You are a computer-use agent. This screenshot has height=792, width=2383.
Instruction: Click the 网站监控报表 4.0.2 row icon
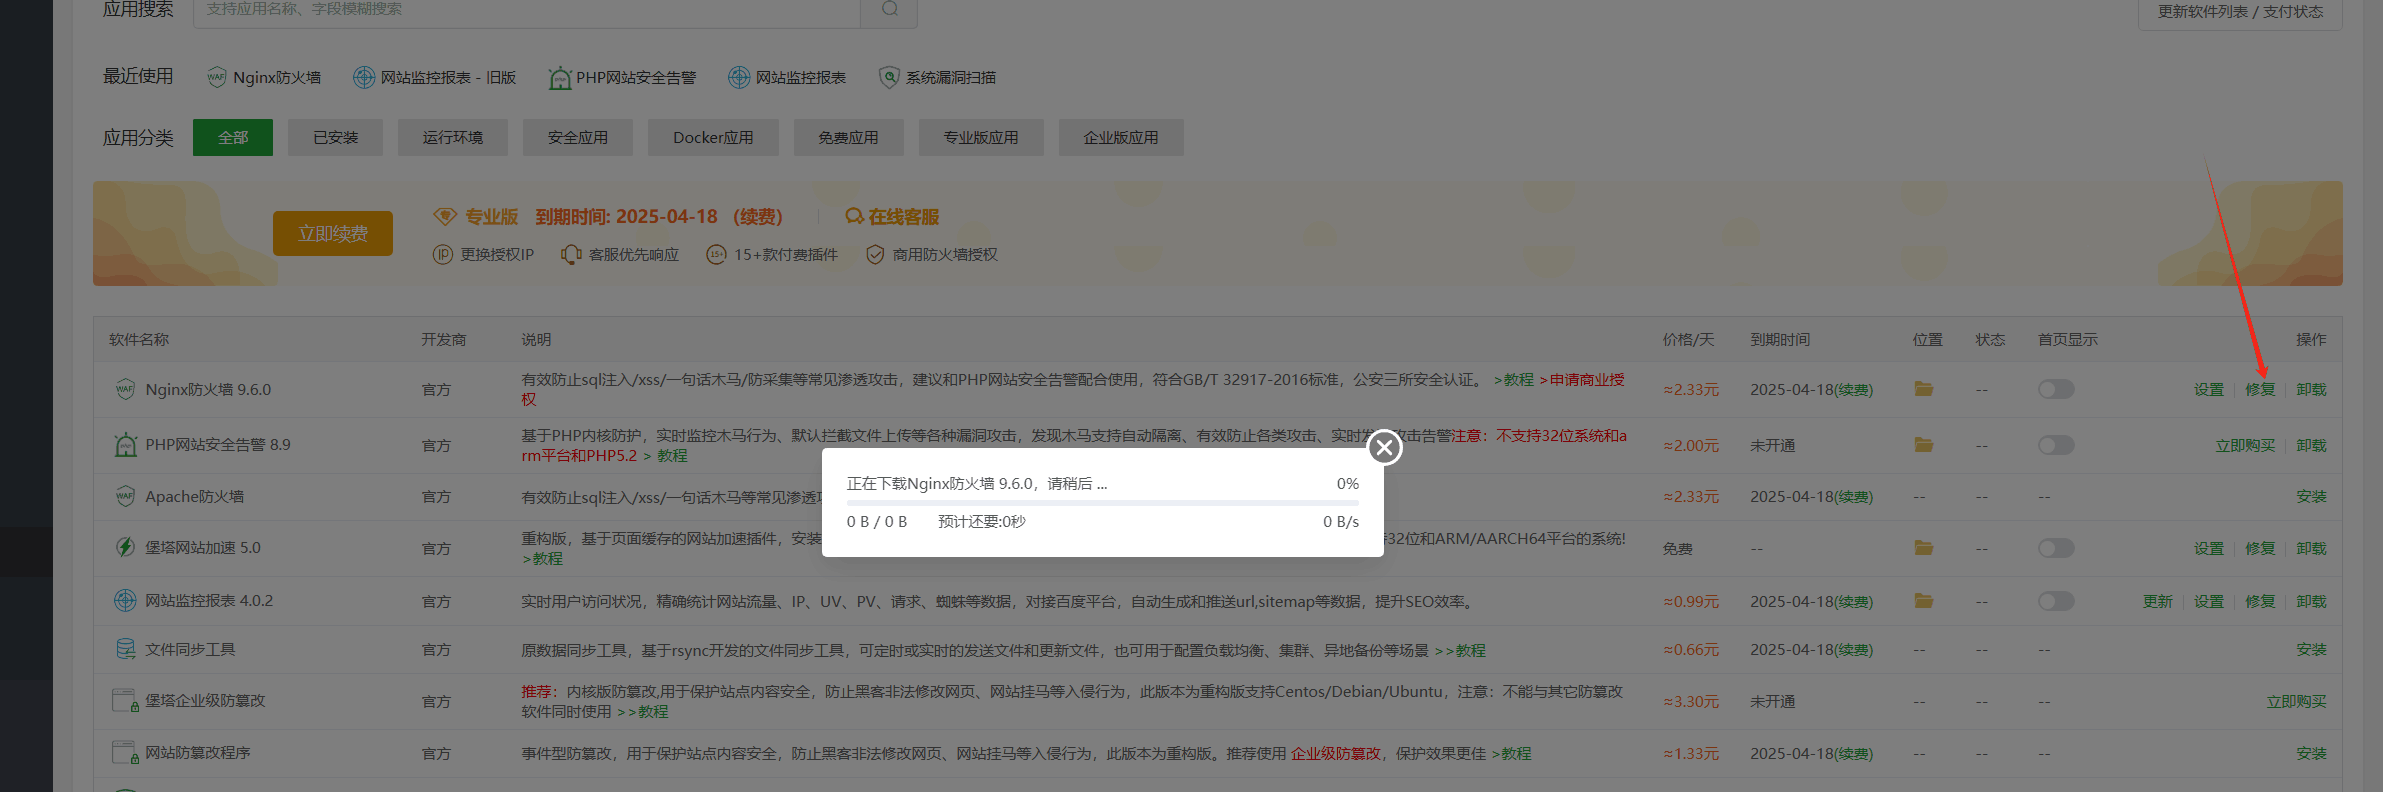click(x=125, y=600)
